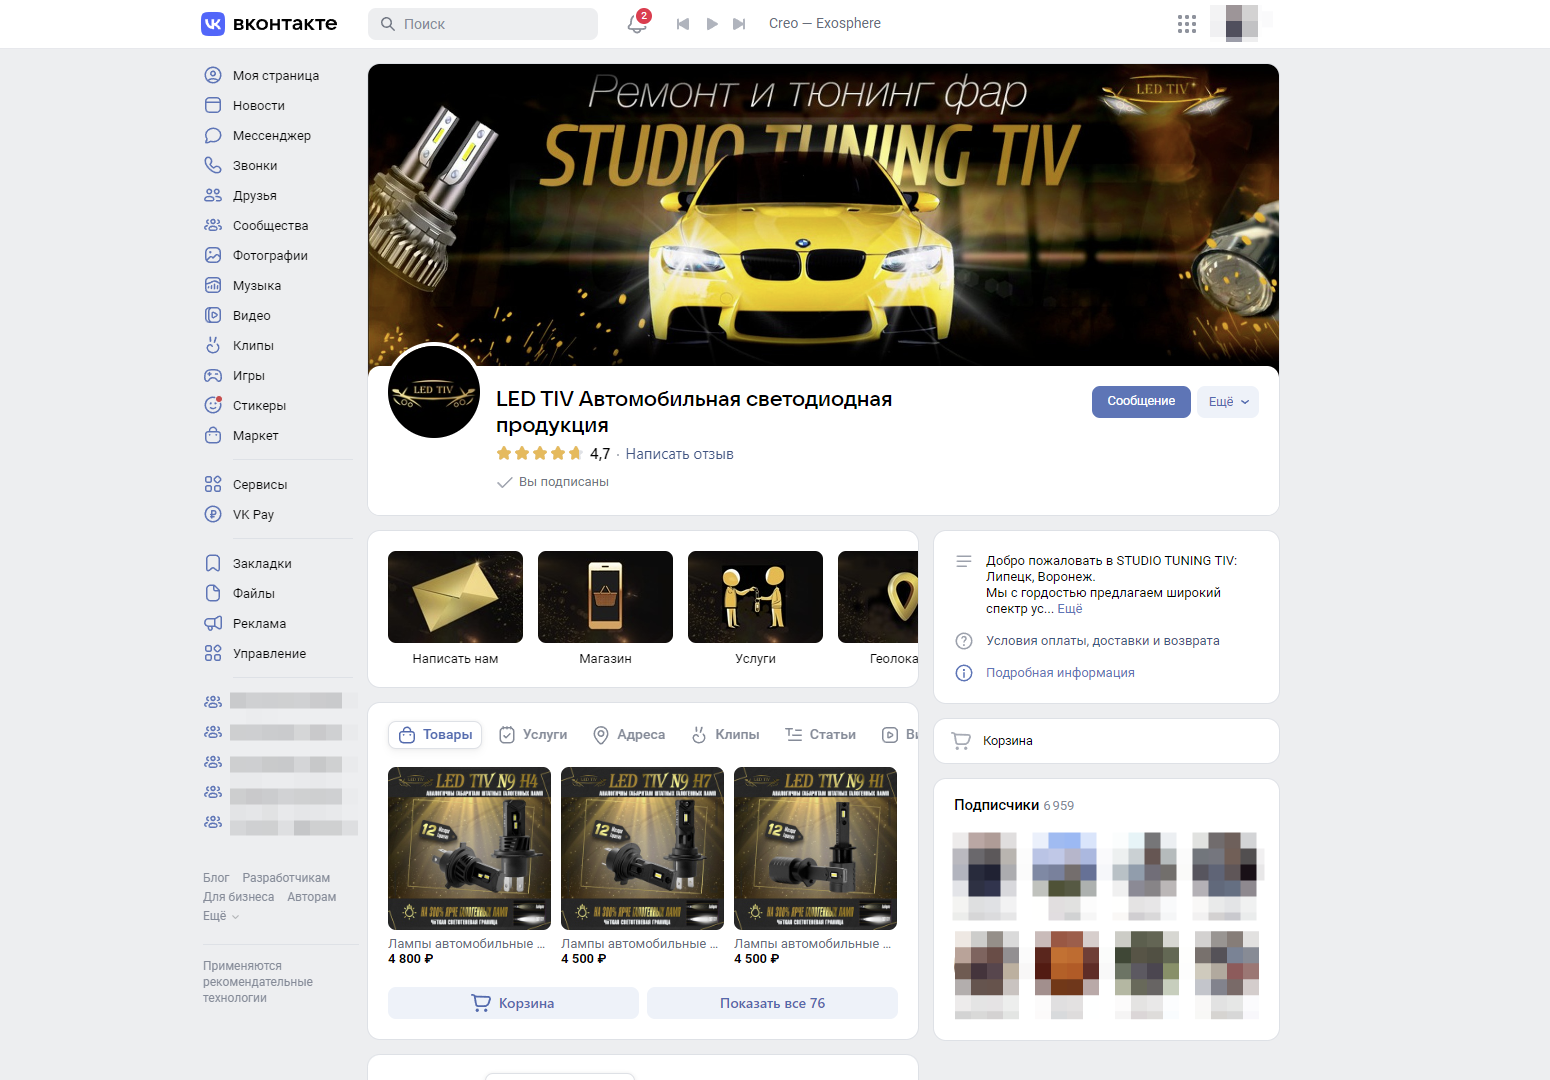Click the search field 'Поиск'
This screenshot has height=1080, width=1550.
click(x=483, y=24)
